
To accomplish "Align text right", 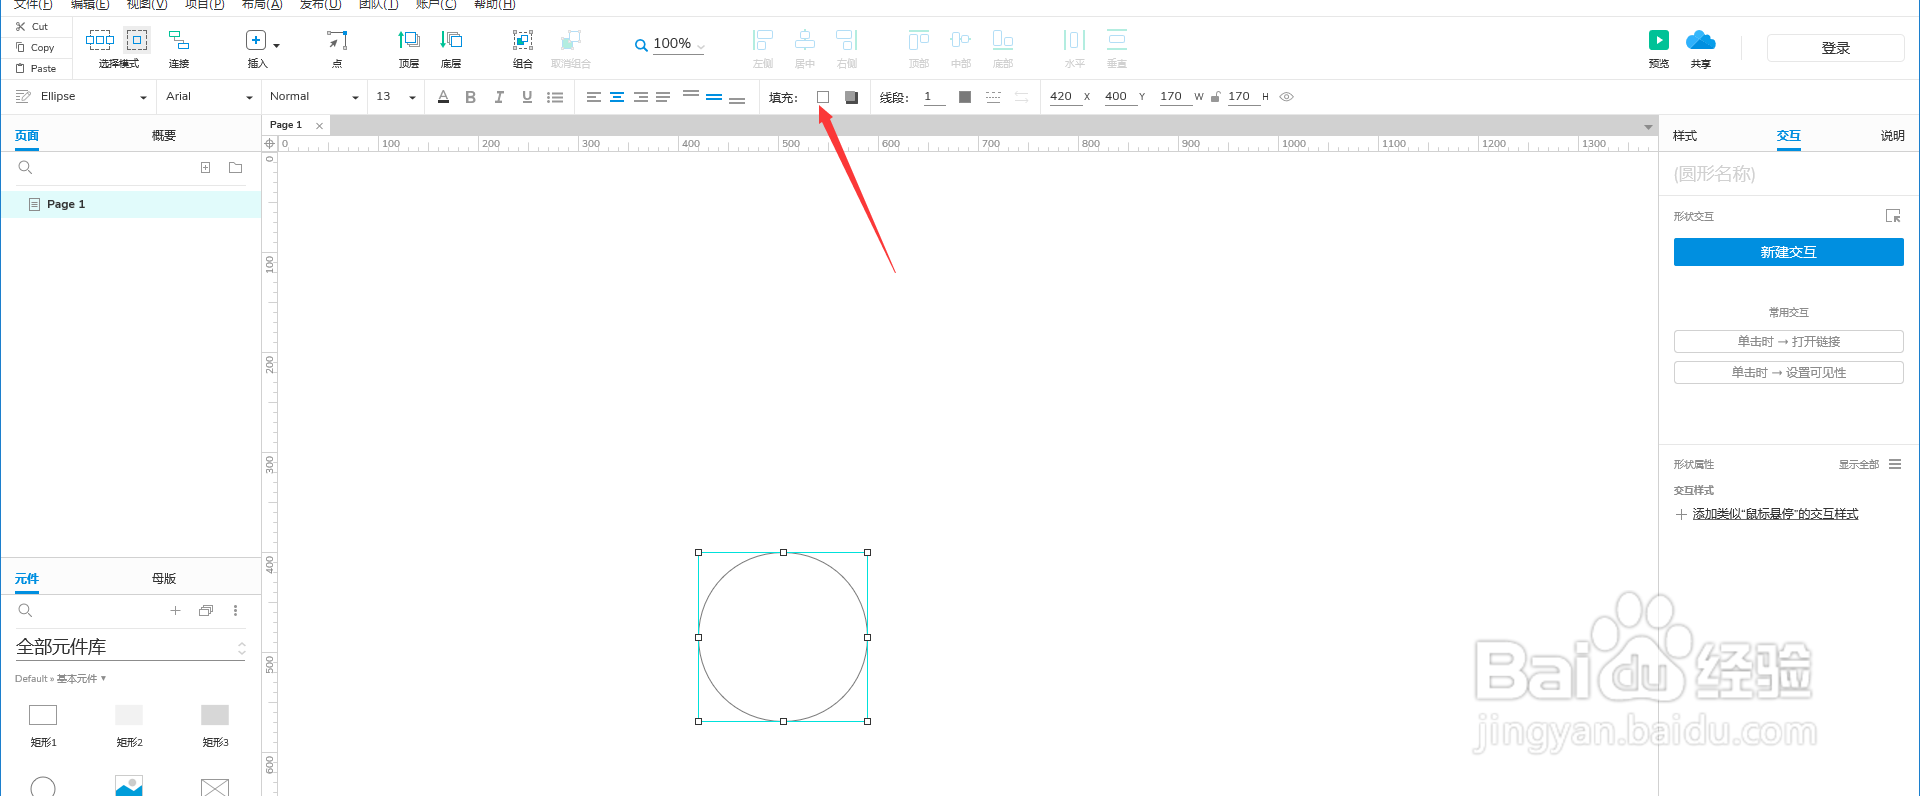I will pyautogui.click(x=640, y=97).
